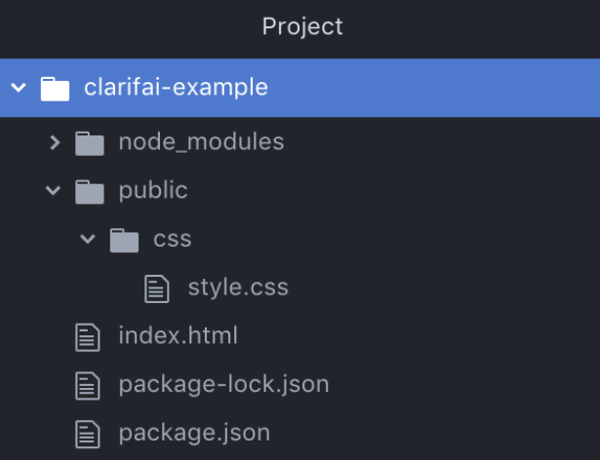Click the css folder icon
This screenshot has width=600, height=460.
[124, 240]
